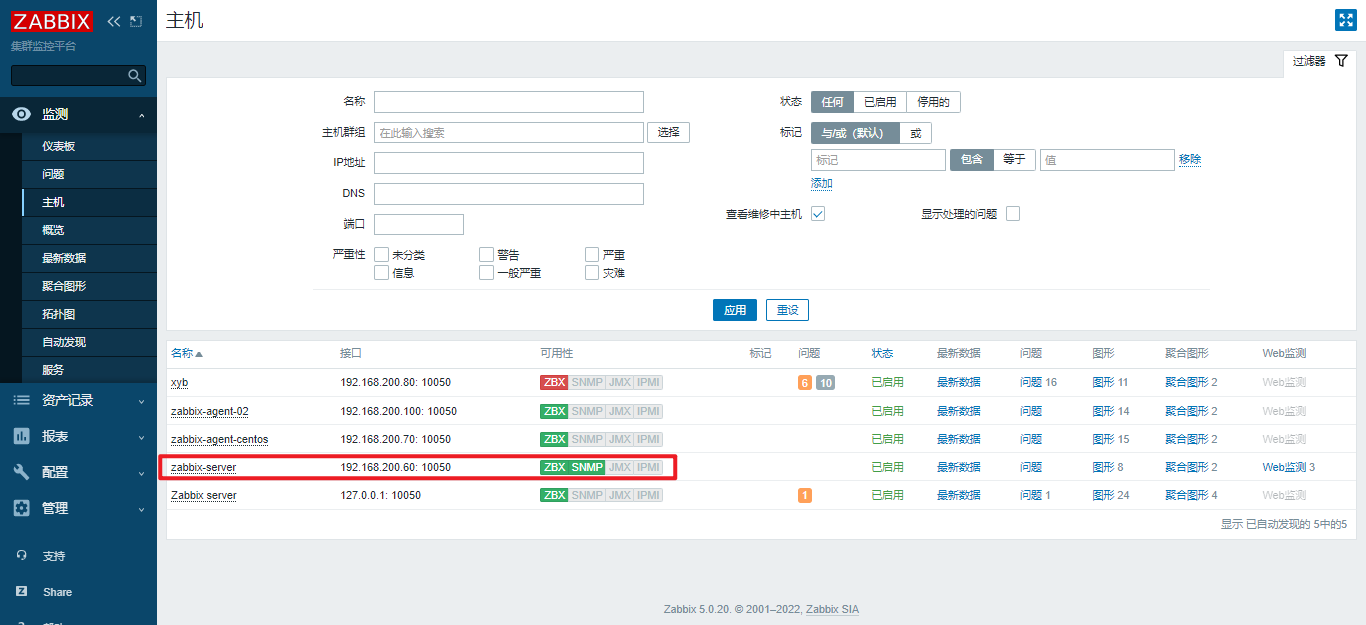Click Zabbix SIA footer link
Screen dimensions: 1366x625
832,609
